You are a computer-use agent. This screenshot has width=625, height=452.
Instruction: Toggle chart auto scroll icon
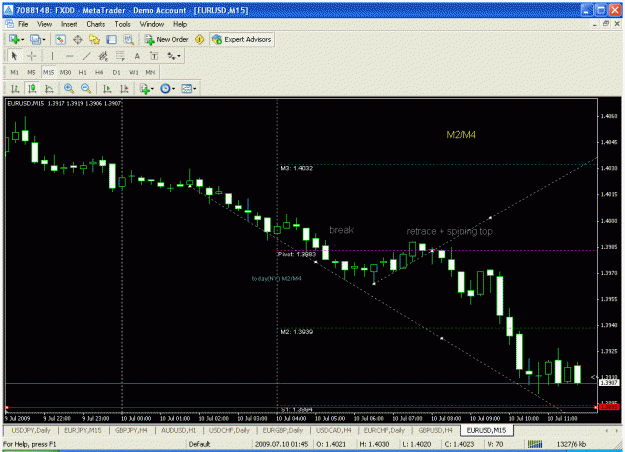[107, 88]
